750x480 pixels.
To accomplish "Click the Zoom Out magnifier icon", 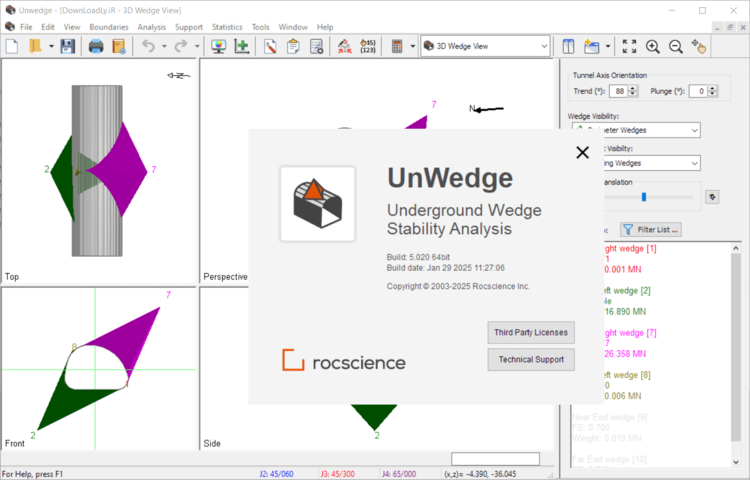I will pos(675,46).
